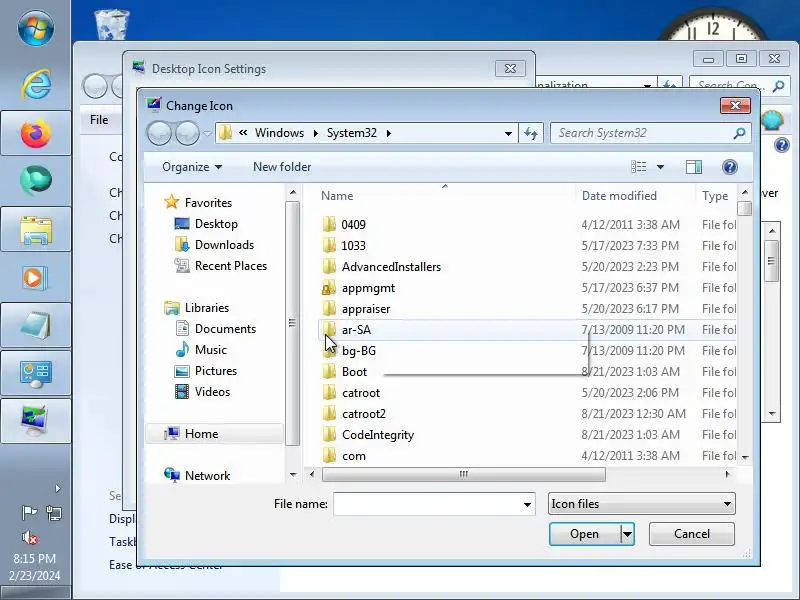Launch Internet Explorer from the taskbar
This screenshot has height=600, width=800.
[x=36, y=84]
